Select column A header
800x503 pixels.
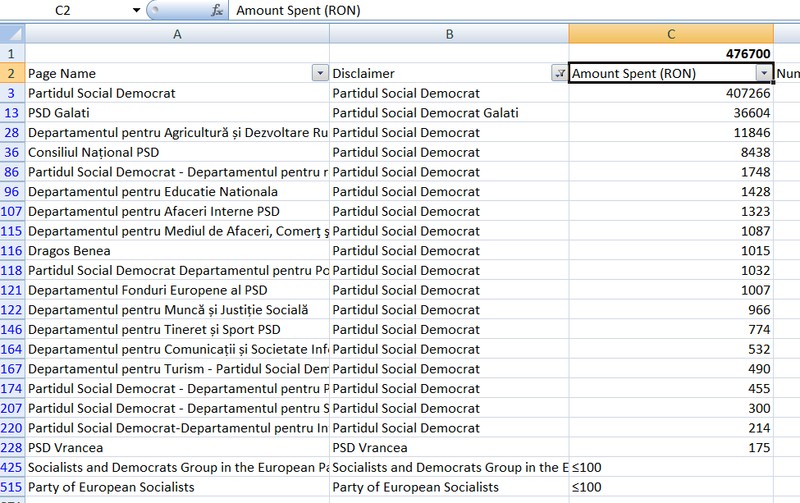177,34
